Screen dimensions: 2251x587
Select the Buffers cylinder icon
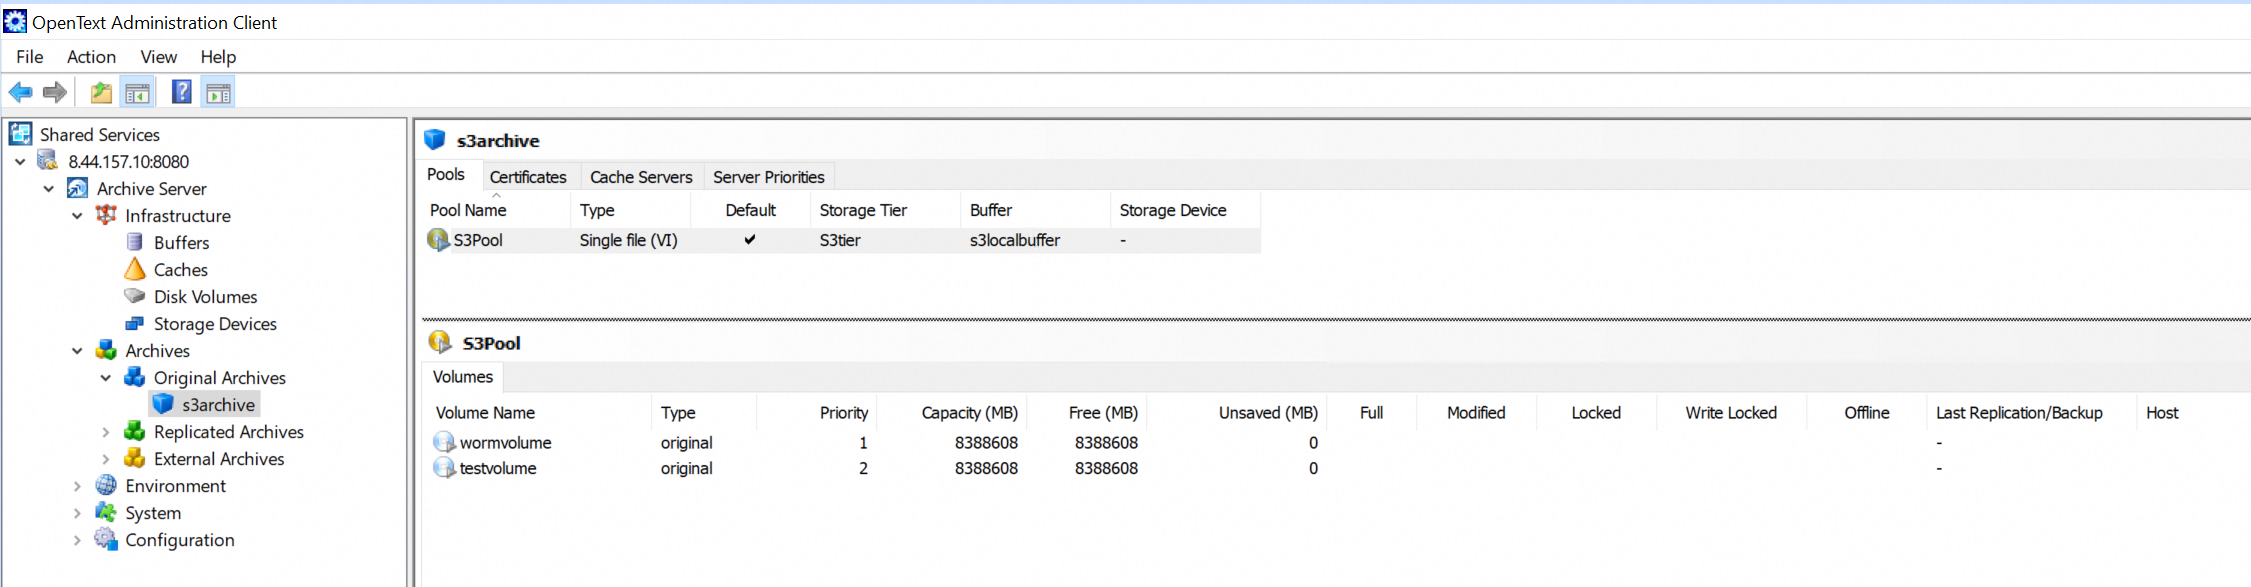(x=135, y=242)
